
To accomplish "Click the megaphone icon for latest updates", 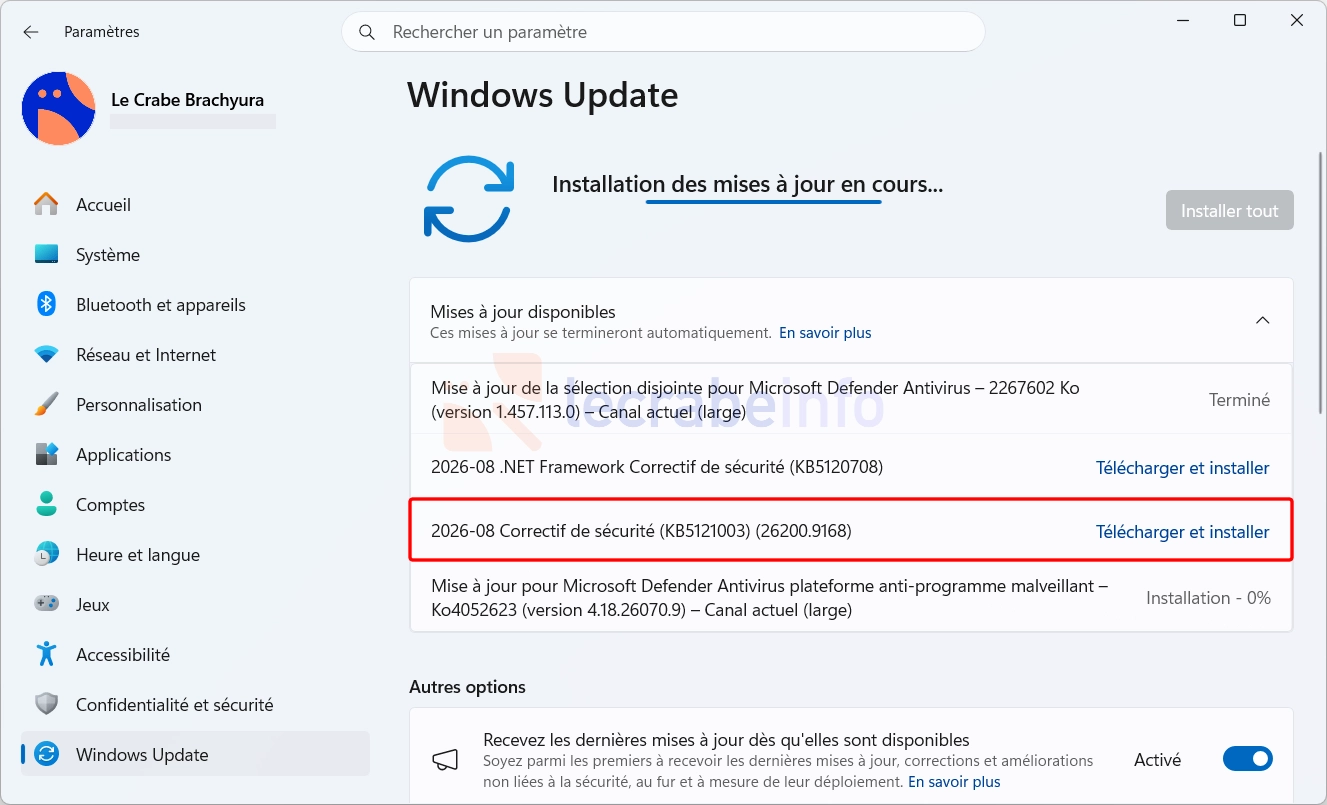I will click(x=444, y=761).
